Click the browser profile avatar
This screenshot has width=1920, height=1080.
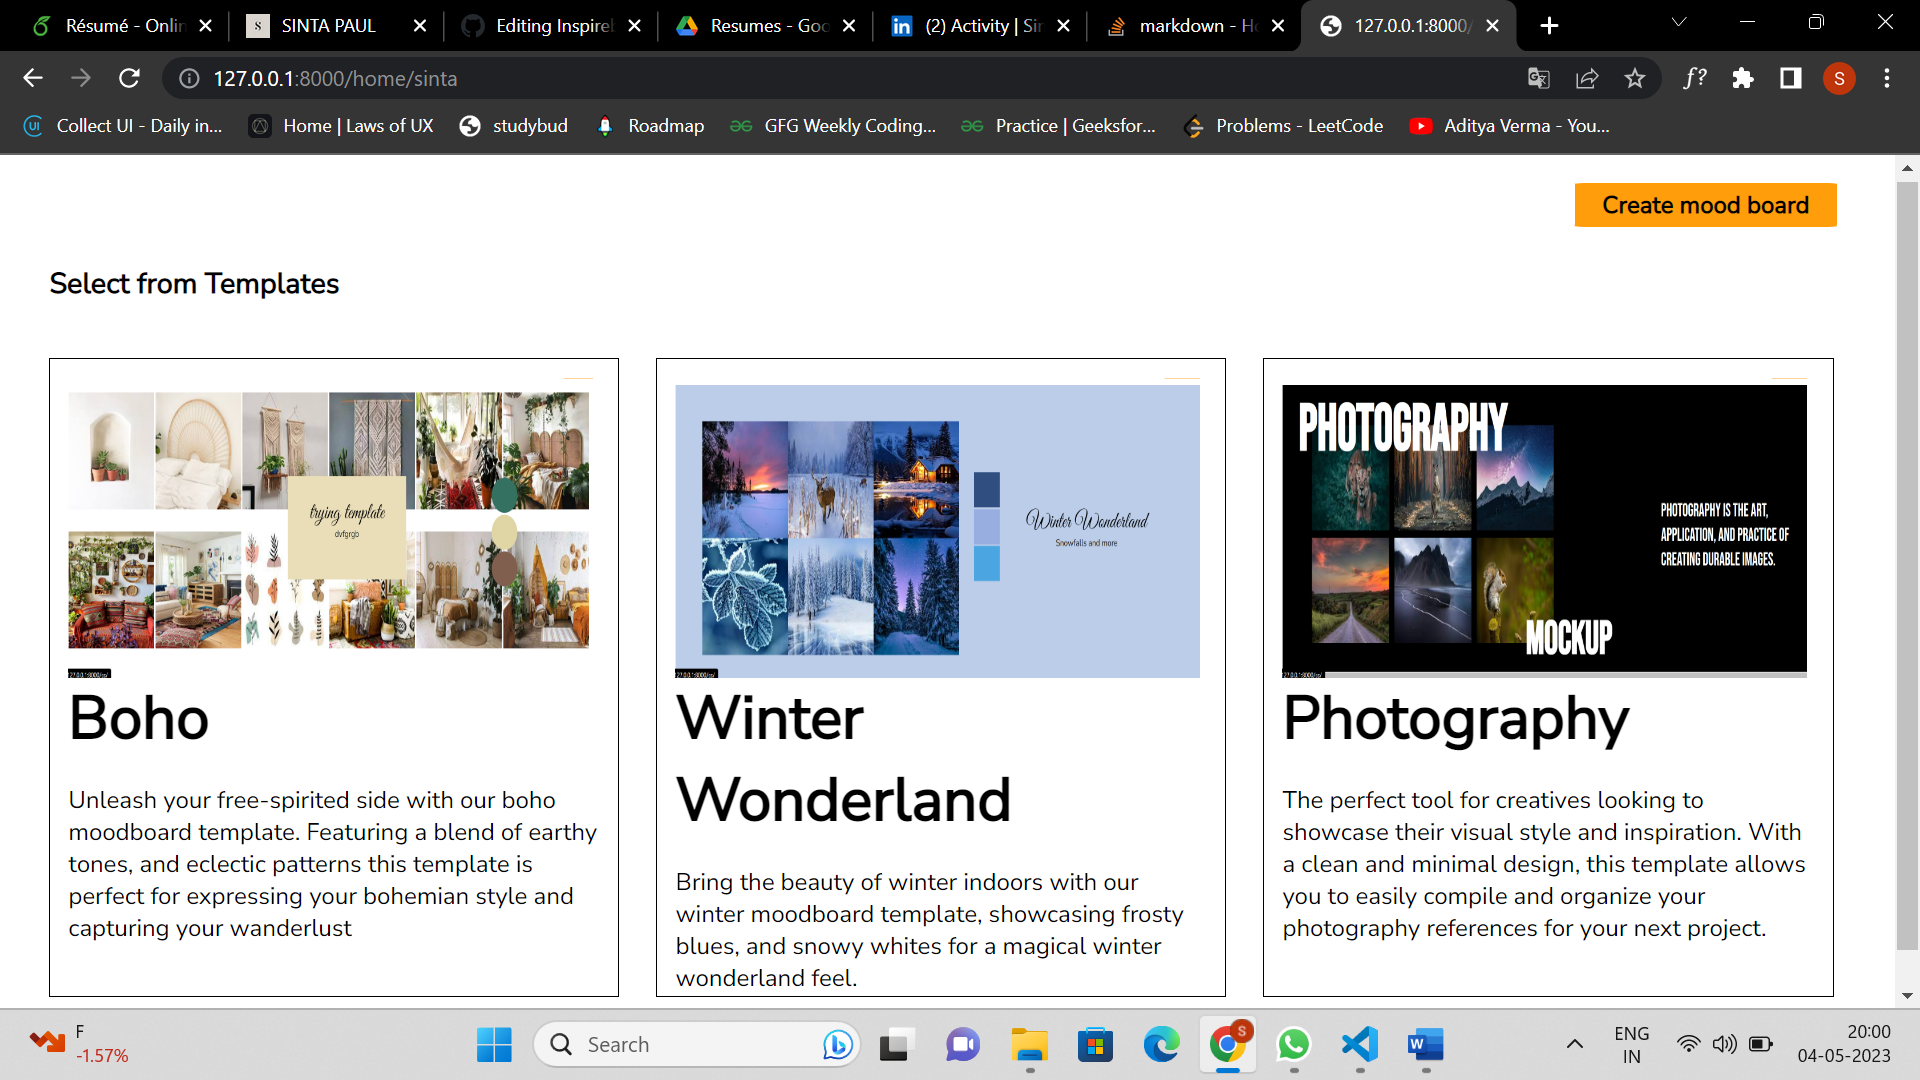(1840, 78)
